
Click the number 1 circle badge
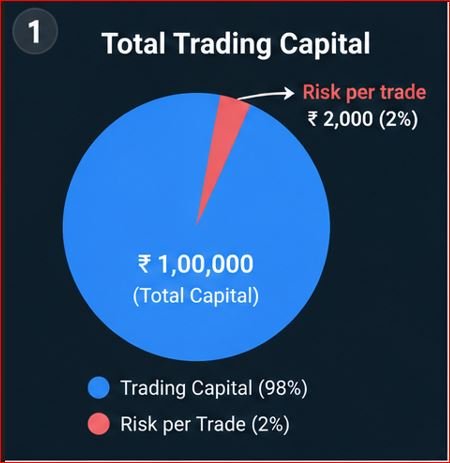35,31
